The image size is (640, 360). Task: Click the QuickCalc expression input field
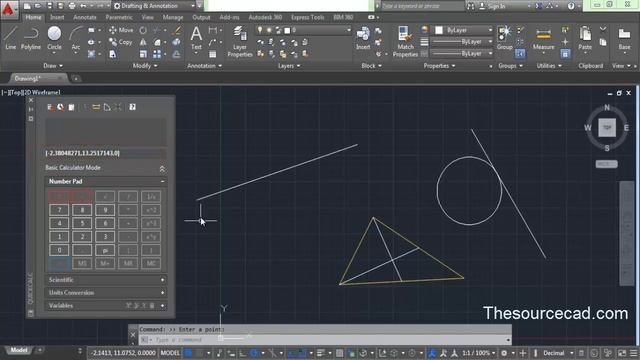click(106, 153)
